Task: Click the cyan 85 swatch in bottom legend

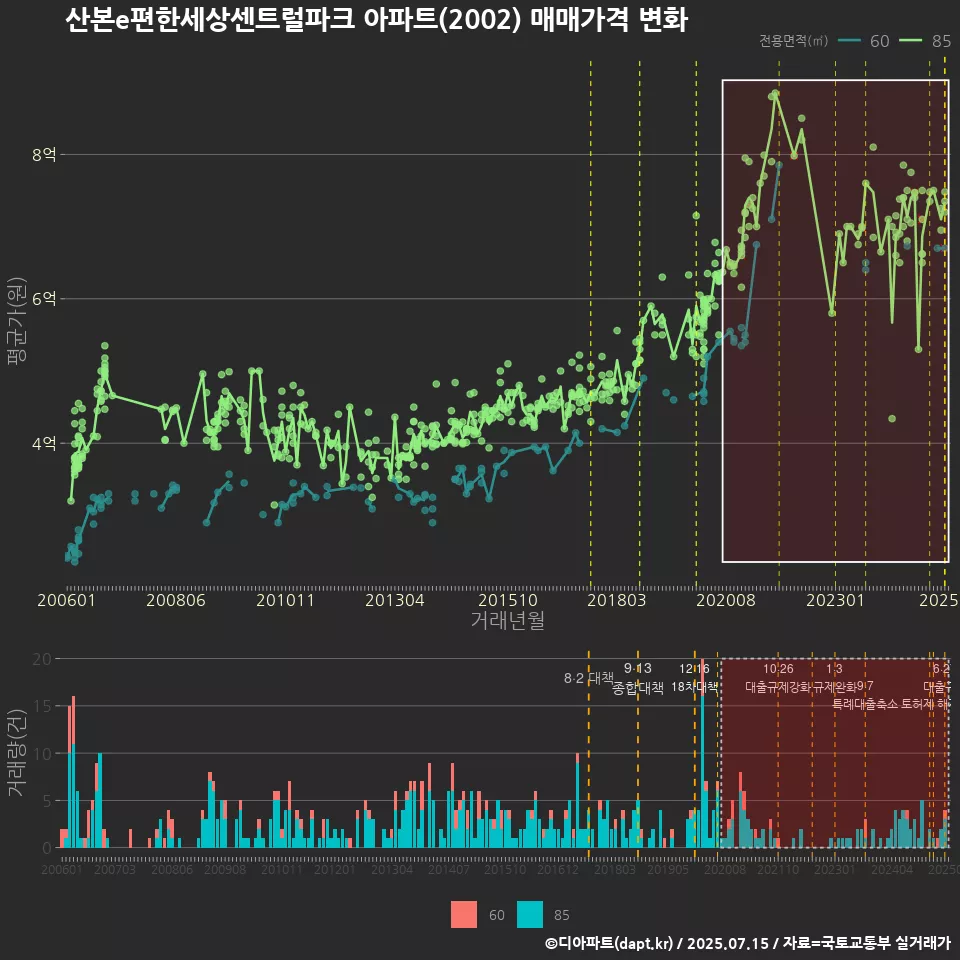Action: [x=530, y=915]
